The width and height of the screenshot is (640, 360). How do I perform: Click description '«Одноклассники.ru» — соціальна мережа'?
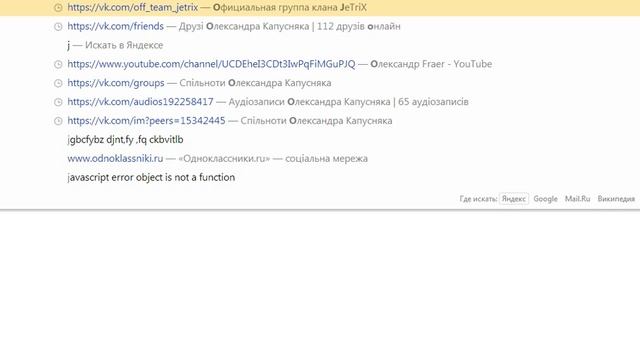tap(273, 158)
